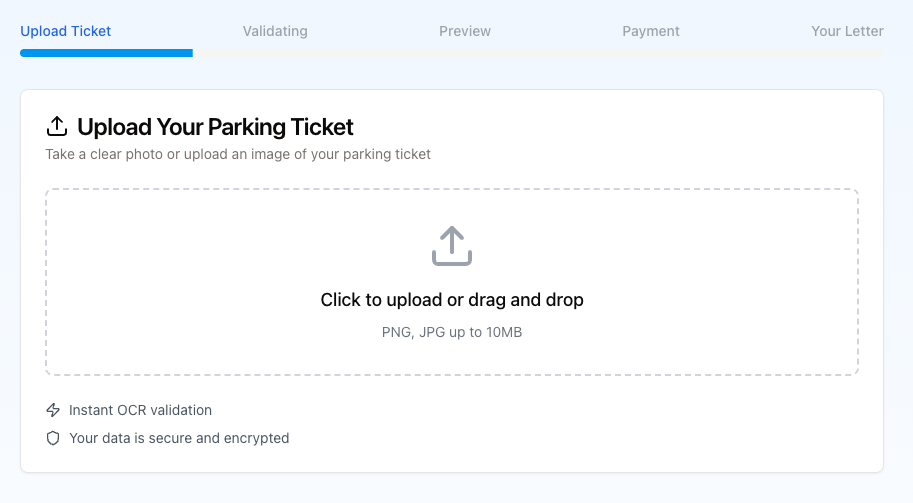This screenshot has width=913, height=503.
Task: Click the "Take a clear photo" subtitle text
Action: (238, 154)
